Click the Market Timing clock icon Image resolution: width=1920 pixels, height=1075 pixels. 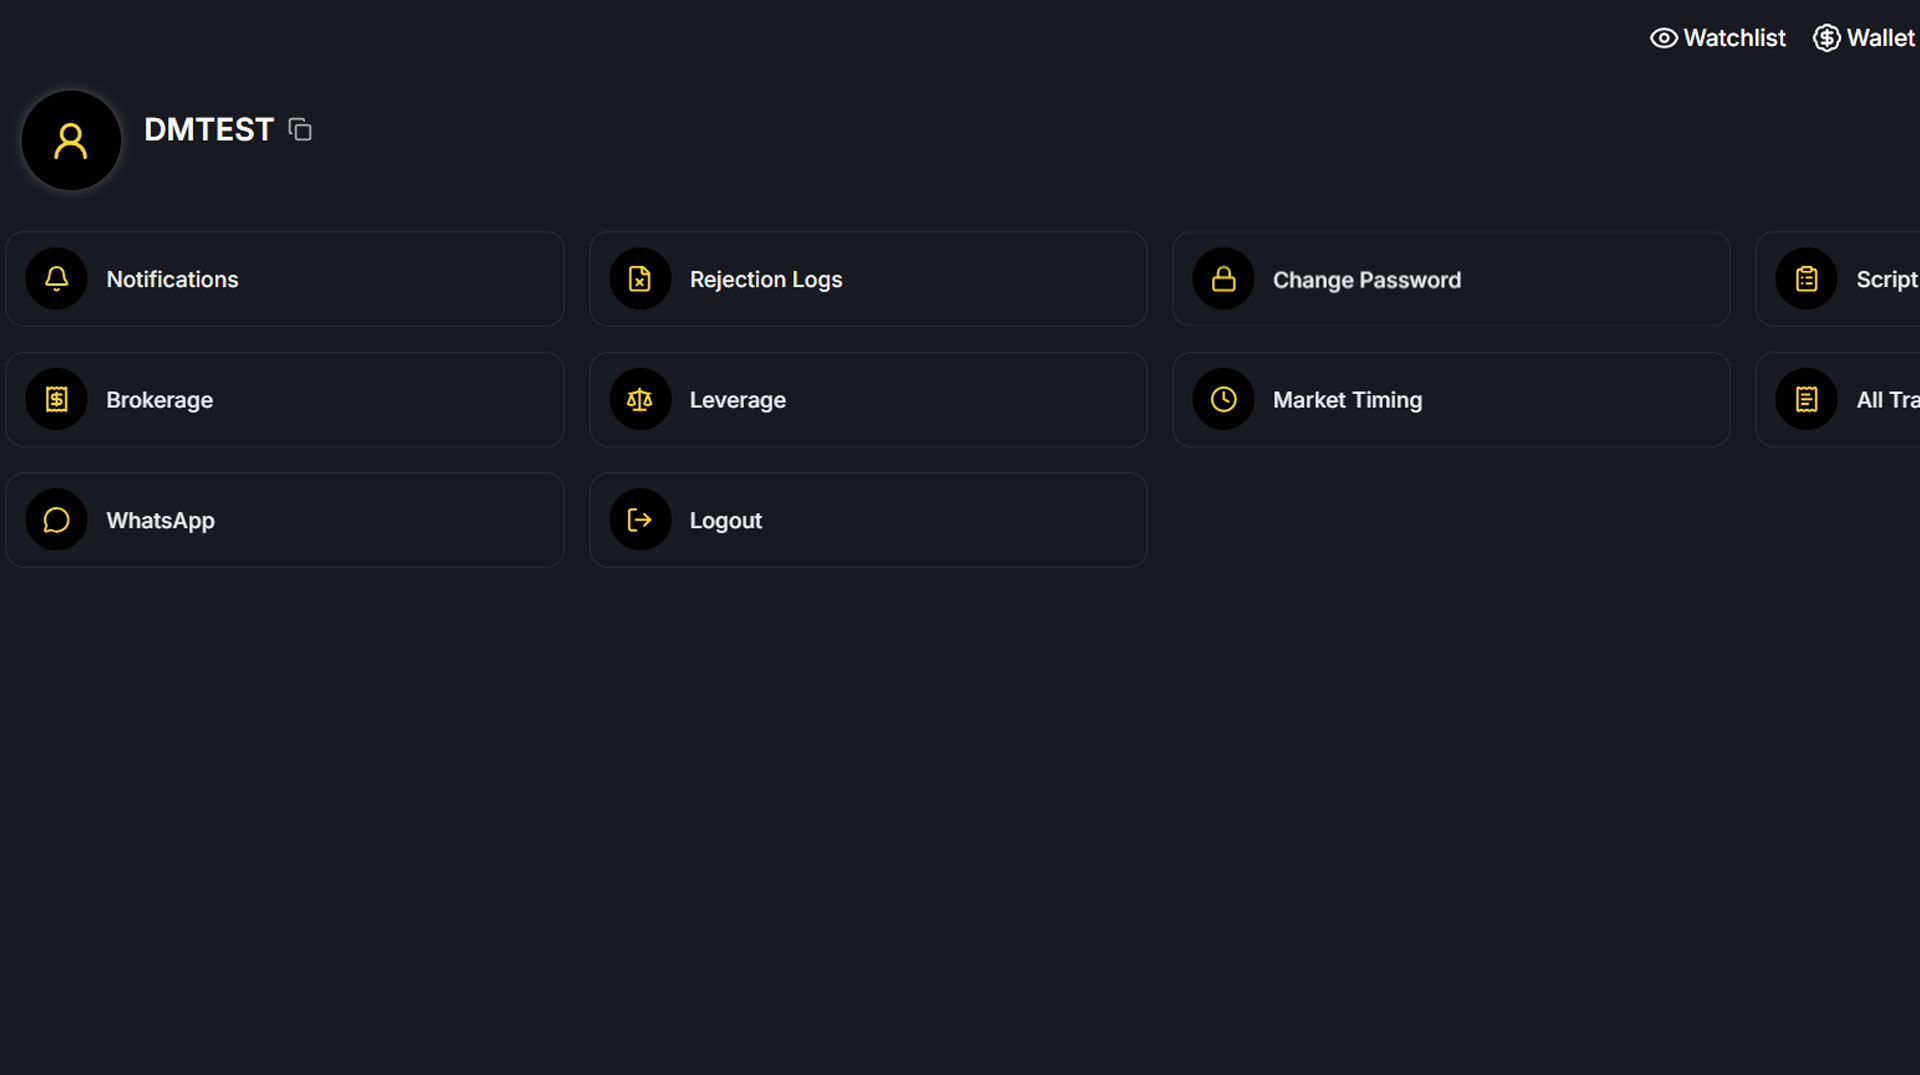tap(1222, 399)
